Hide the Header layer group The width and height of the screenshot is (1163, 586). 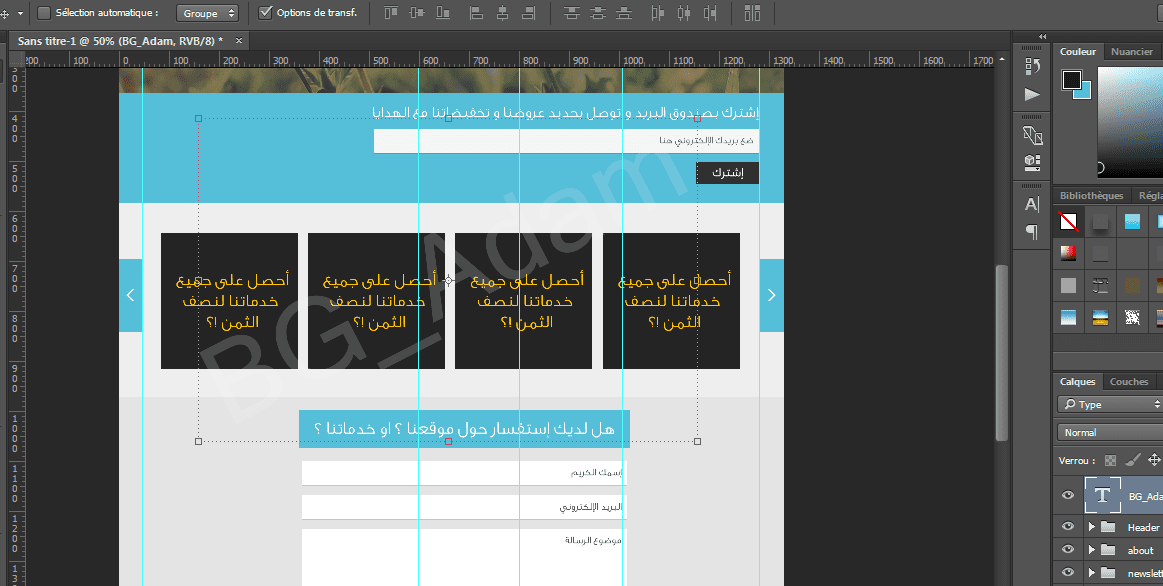[x=1068, y=527]
